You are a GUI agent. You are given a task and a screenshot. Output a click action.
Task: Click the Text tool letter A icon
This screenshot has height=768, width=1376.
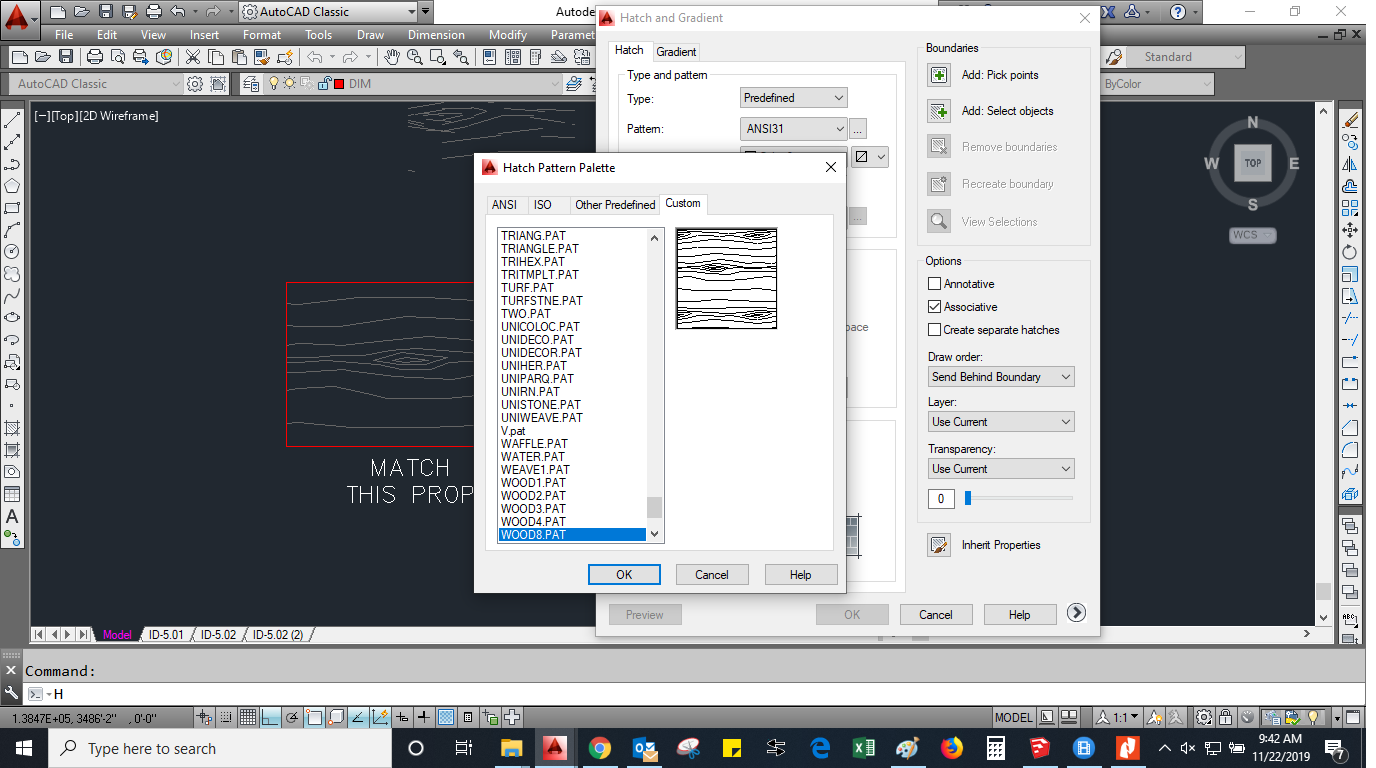pyautogui.click(x=12, y=517)
